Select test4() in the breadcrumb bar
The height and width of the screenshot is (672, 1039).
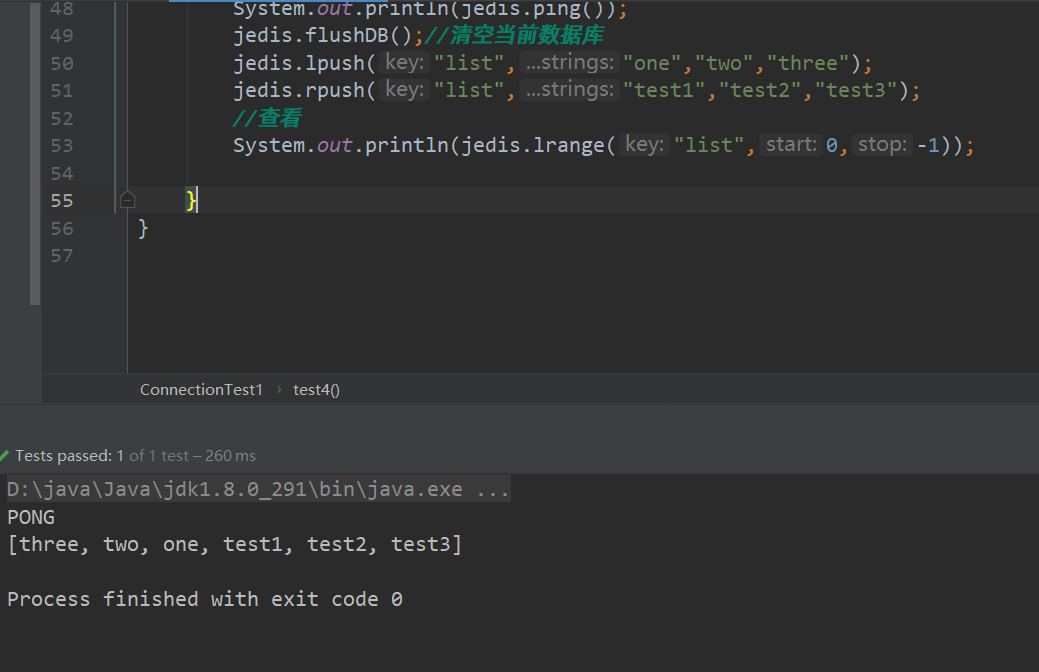pyautogui.click(x=316, y=389)
